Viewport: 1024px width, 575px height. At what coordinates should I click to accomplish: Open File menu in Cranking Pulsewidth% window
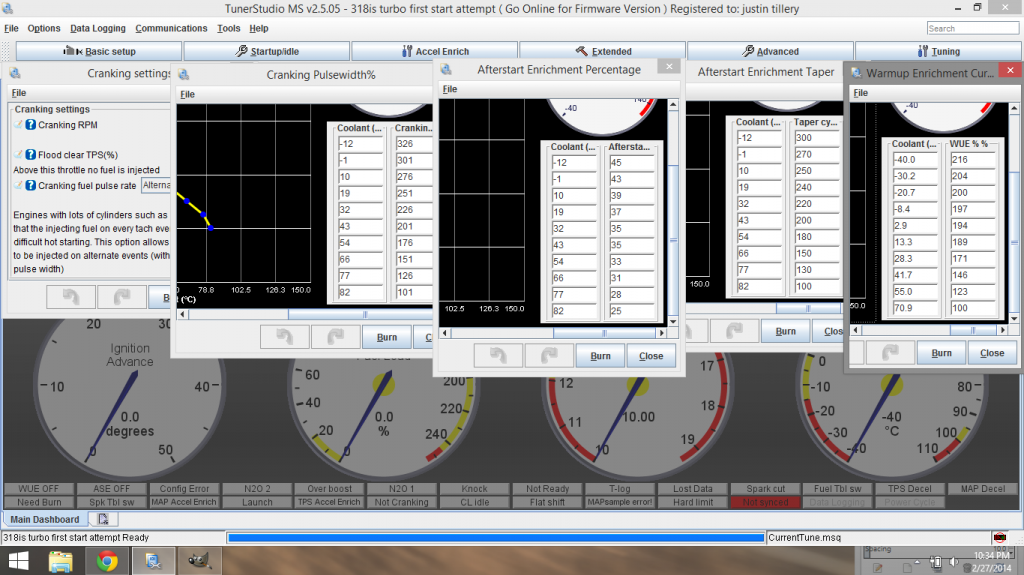point(187,94)
